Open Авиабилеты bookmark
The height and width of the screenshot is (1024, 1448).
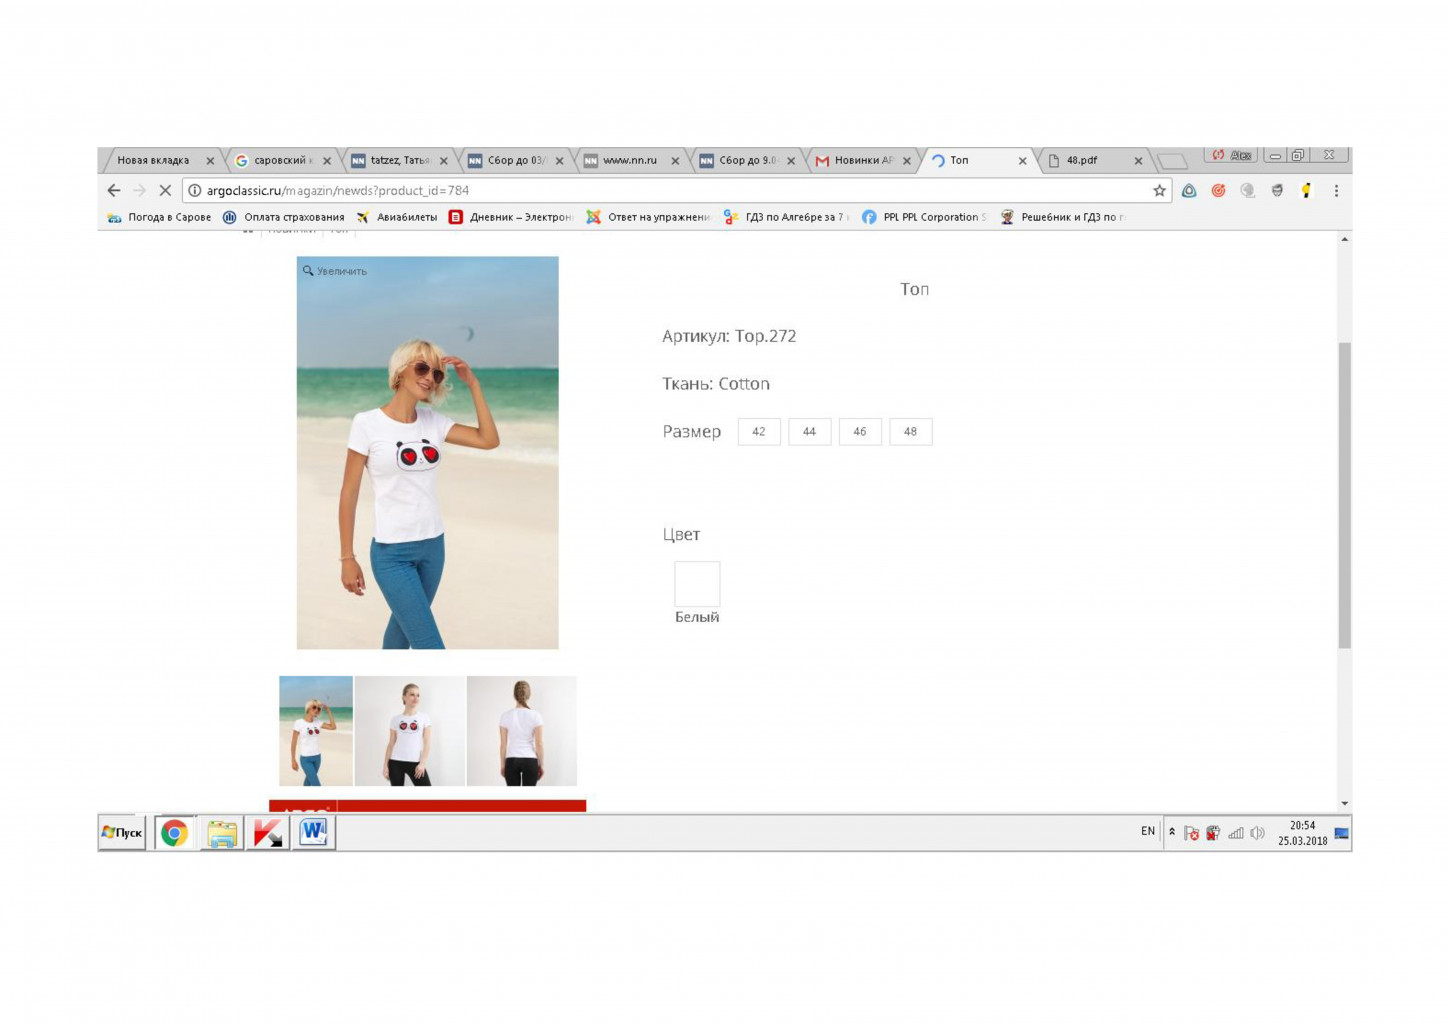tap(397, 217)
